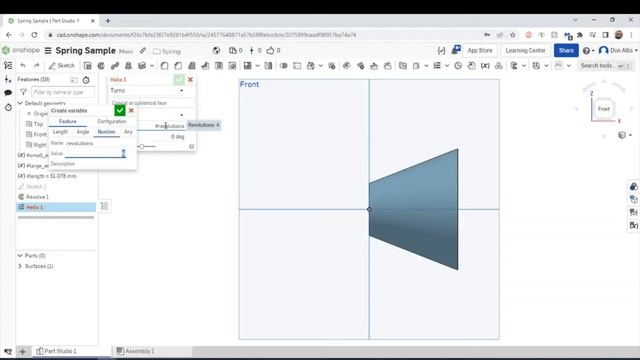Select the Linear pattern tool icon
The image size is (640, 360).
247,66
